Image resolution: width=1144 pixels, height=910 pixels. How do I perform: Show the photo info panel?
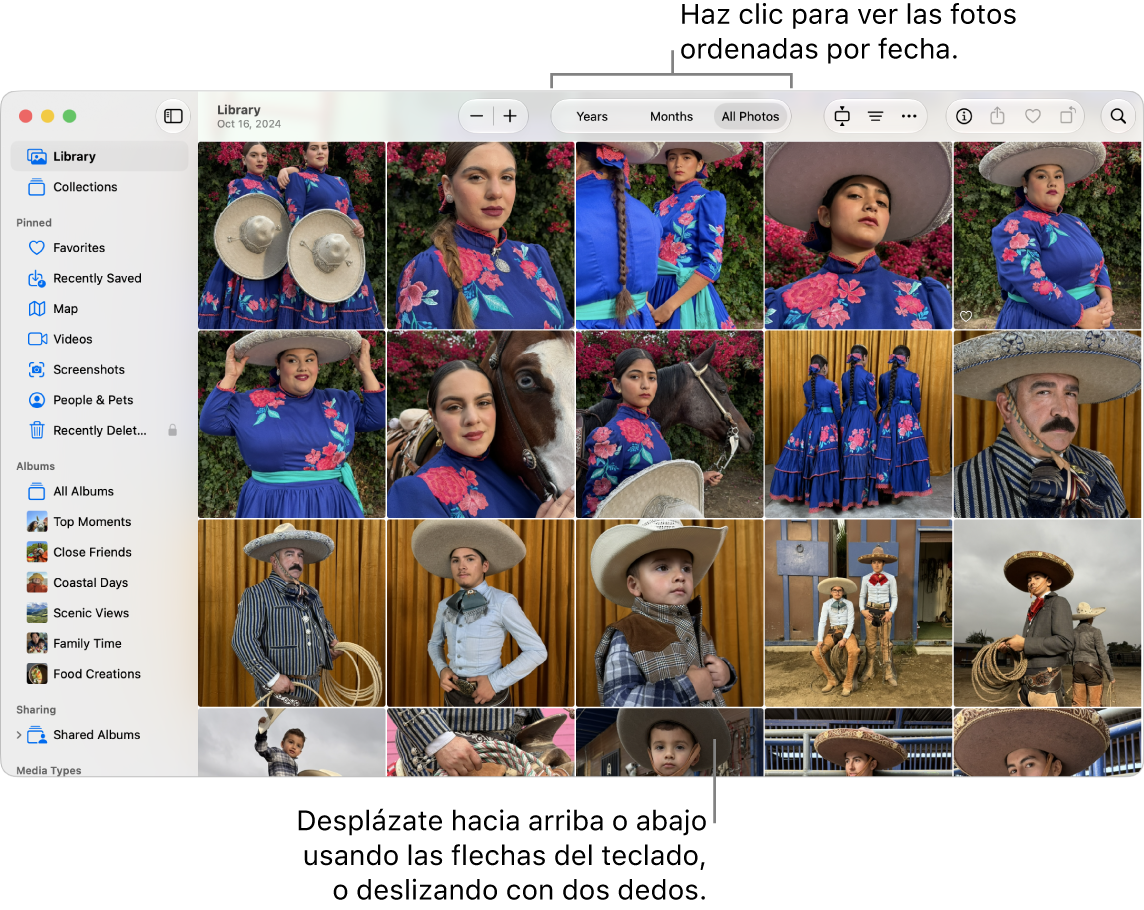[964, 116]
